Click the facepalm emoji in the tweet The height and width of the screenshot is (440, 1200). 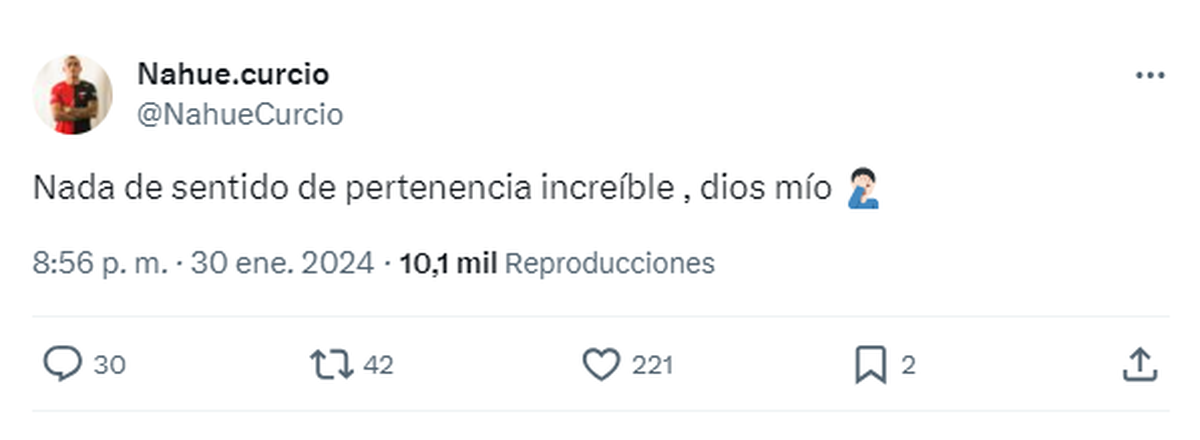pos(862,188)
